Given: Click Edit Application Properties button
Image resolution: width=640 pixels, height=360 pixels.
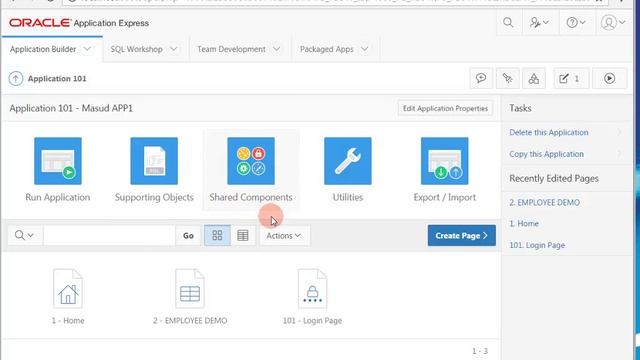Looking at the screenshot, I should [x=445, y=108].
